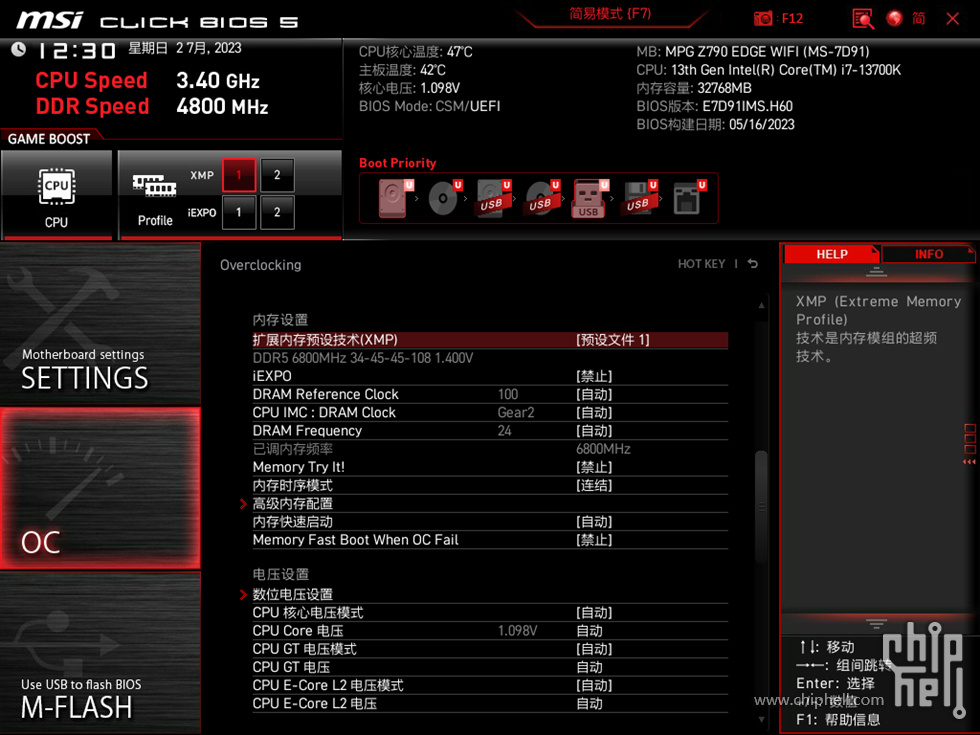980x735 pixels.
Task: Expand 高级内存配置 submenu
Action: click(x=292, y=504)
